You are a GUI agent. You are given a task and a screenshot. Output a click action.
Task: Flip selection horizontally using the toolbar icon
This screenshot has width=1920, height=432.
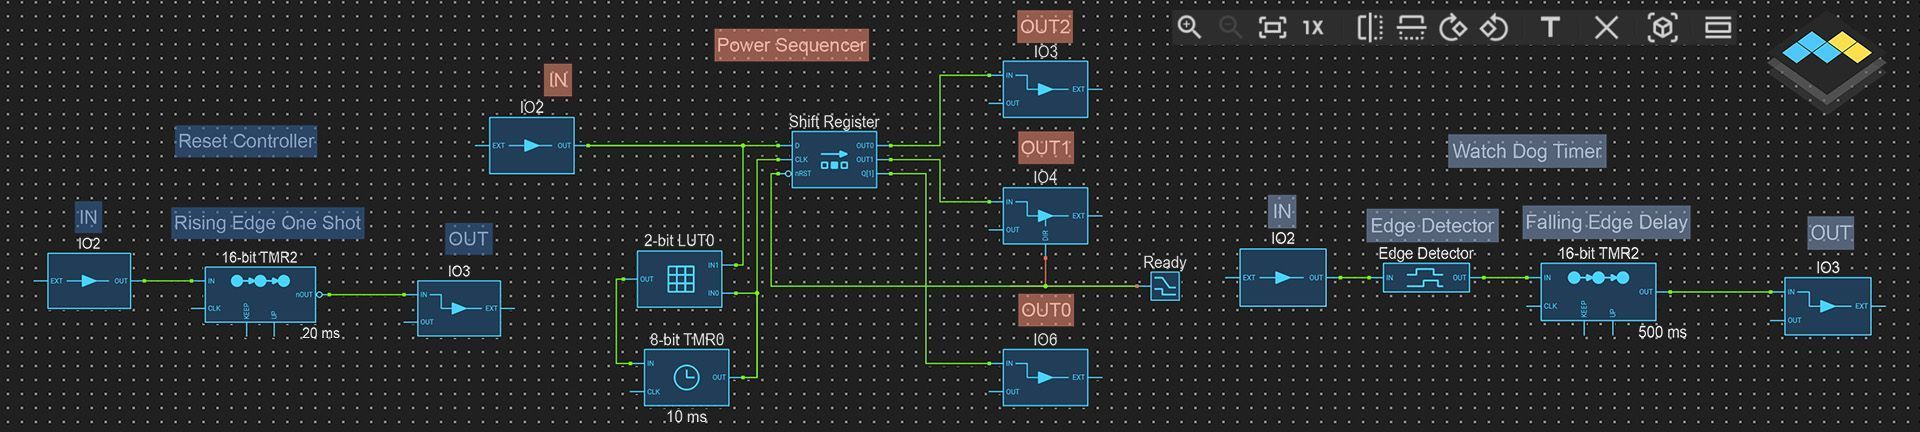point(1369,27)
